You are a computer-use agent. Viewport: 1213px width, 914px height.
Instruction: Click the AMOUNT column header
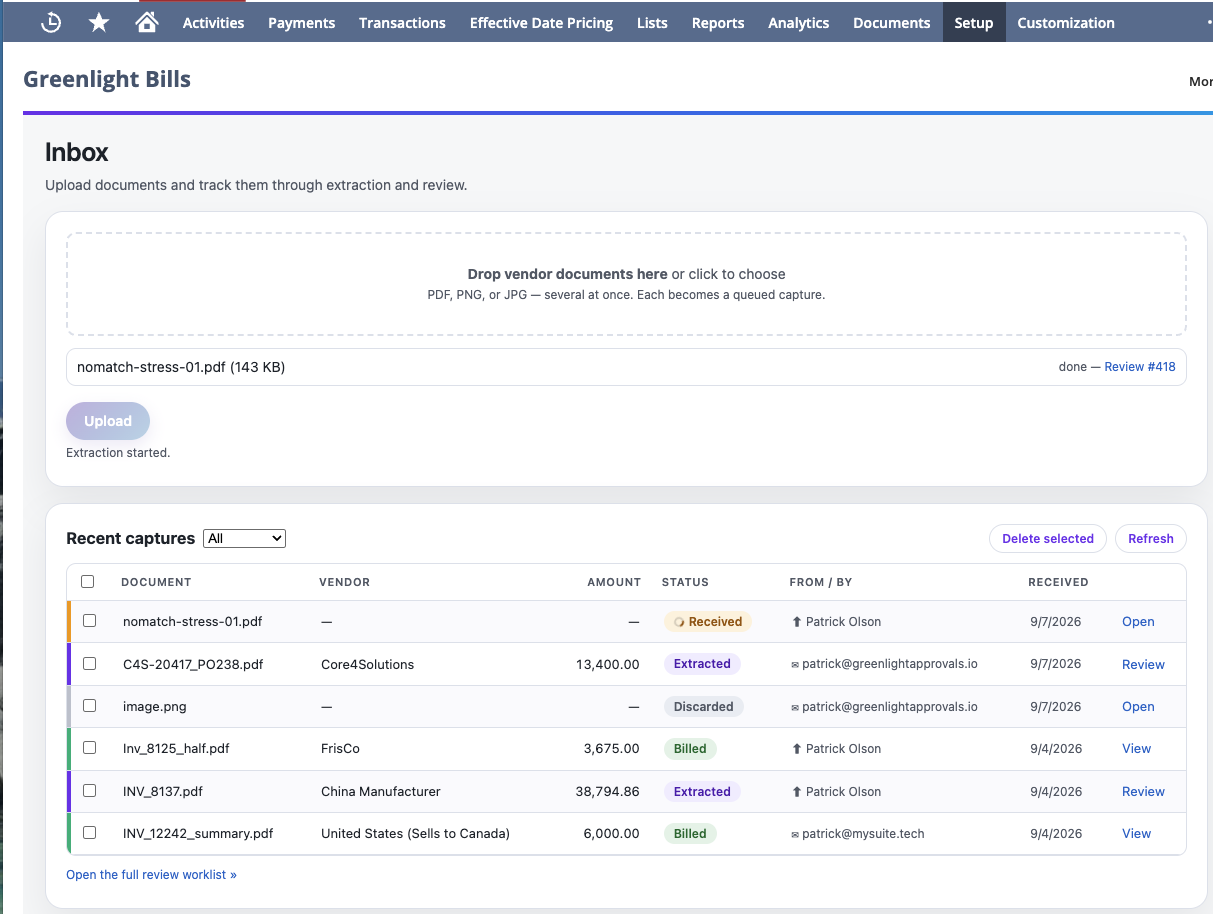click(x=614, y=582)
